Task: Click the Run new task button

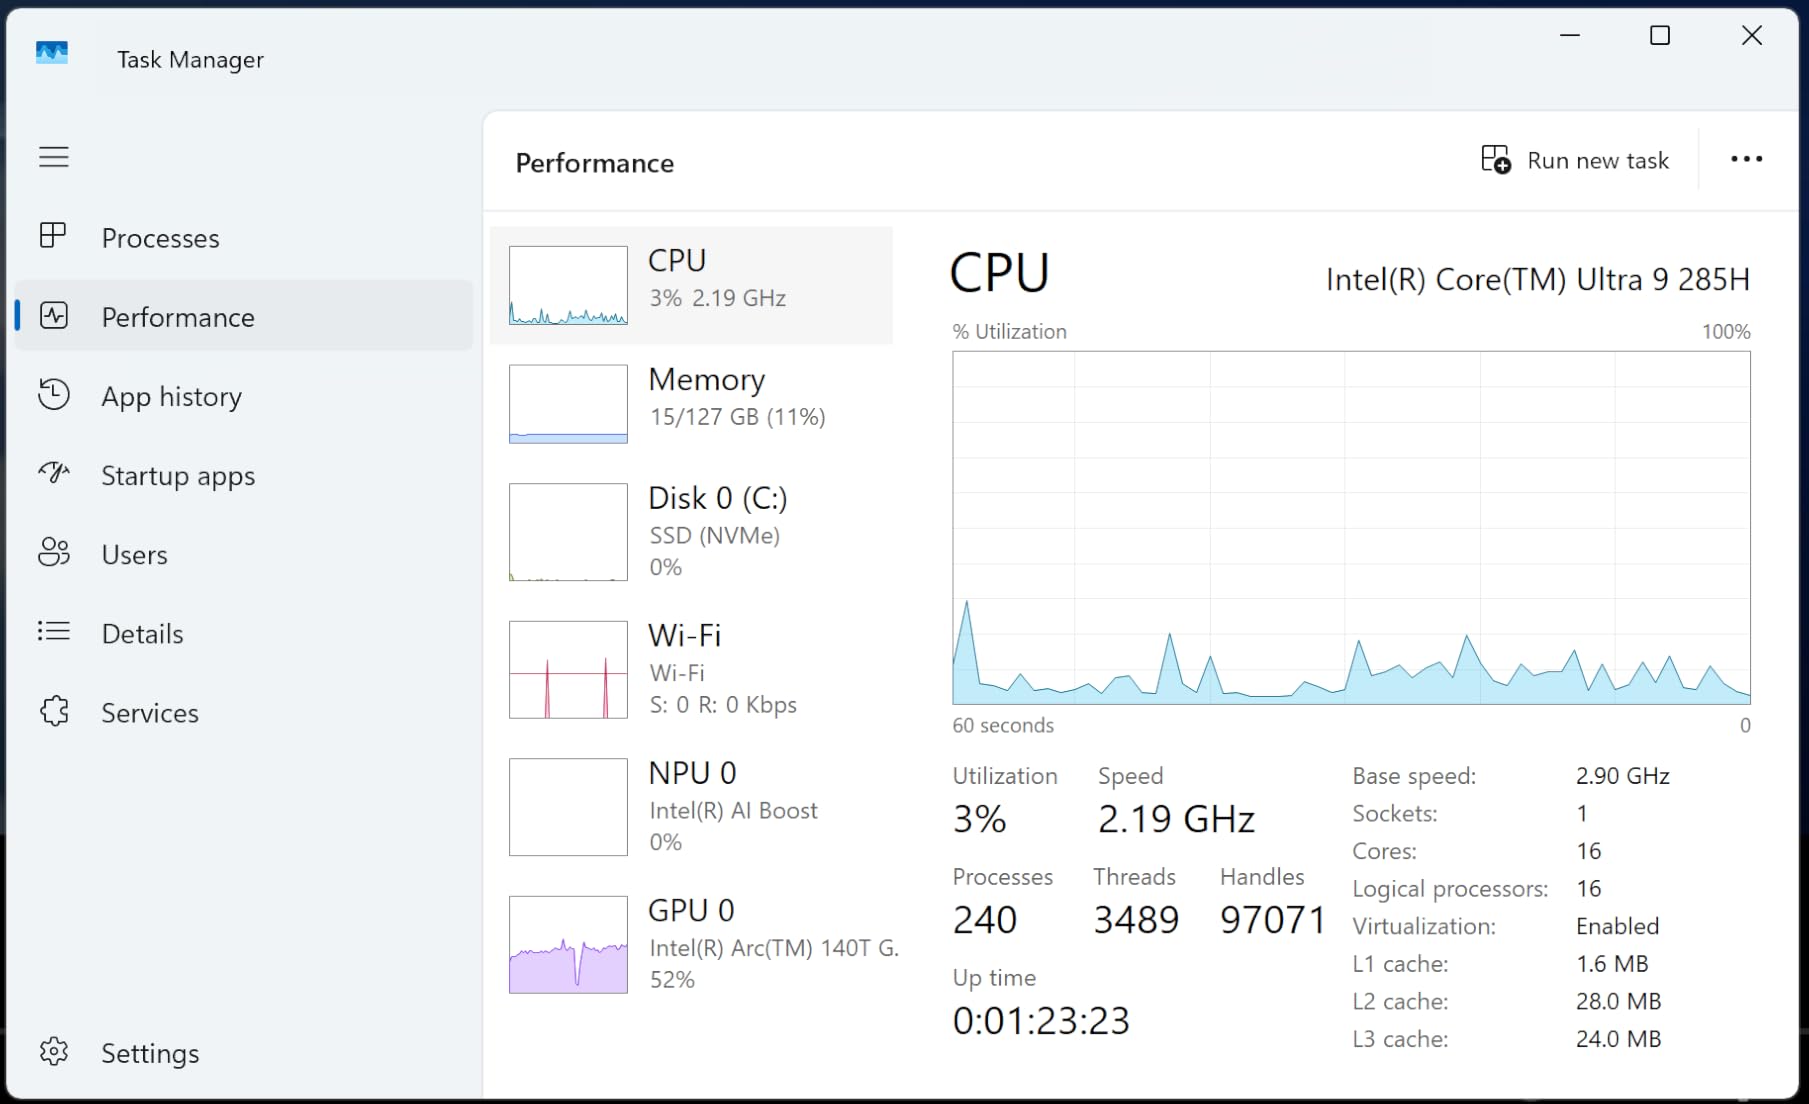Action: pos(1575,160)
